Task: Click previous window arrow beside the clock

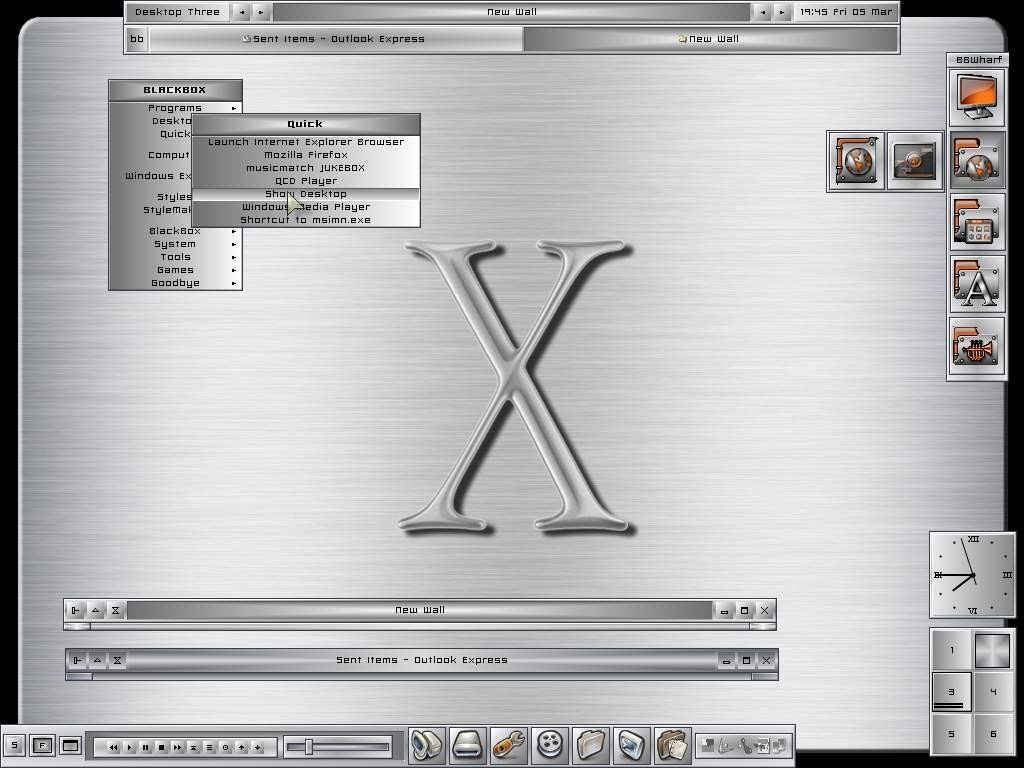Action: coord(762,12)
